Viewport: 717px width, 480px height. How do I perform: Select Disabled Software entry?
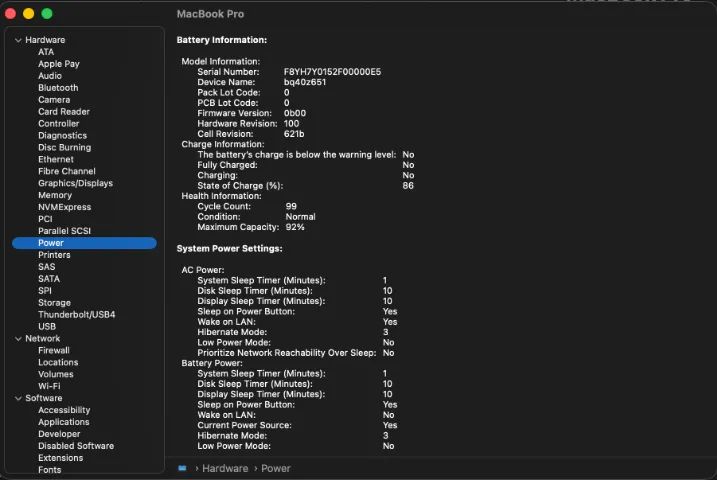point(76,446)
